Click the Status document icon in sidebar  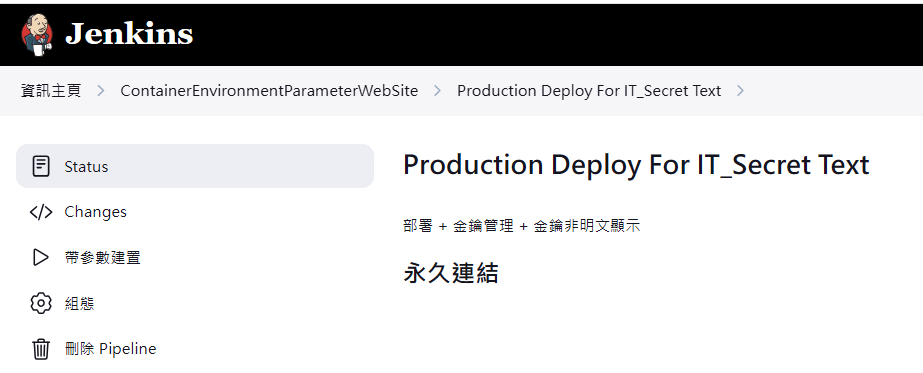40,166
